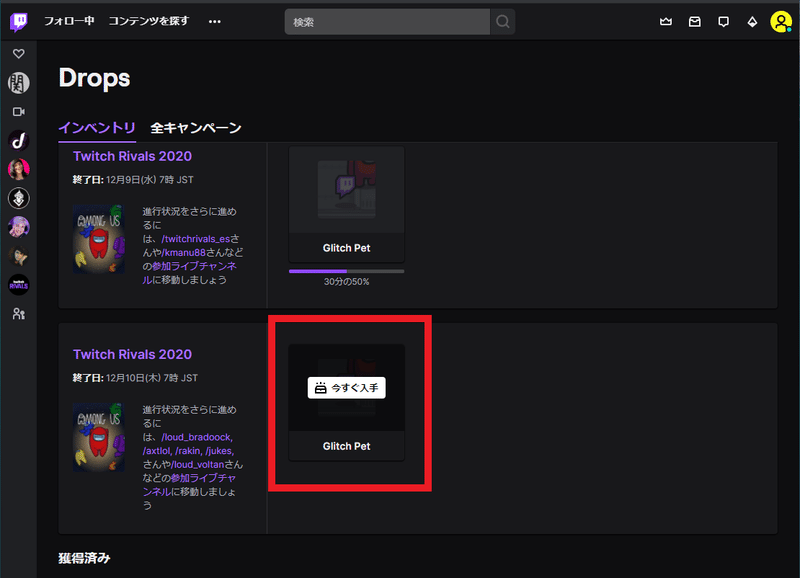Screen dimensions: 800x578
Task: Open the more options ellipsis menu
Action: (x=215, y=21)
